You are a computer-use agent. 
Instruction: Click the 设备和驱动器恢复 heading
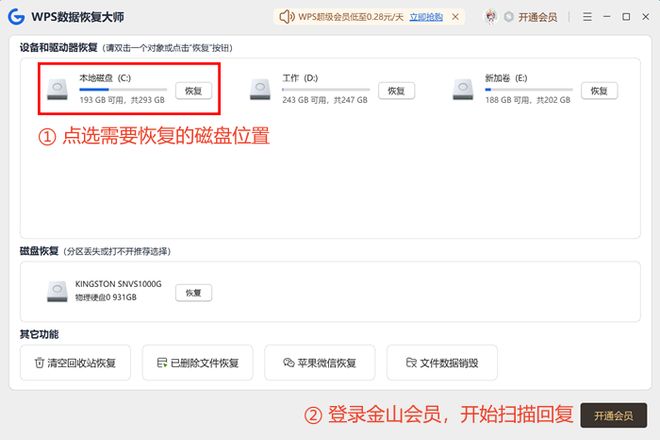point(59,48)
